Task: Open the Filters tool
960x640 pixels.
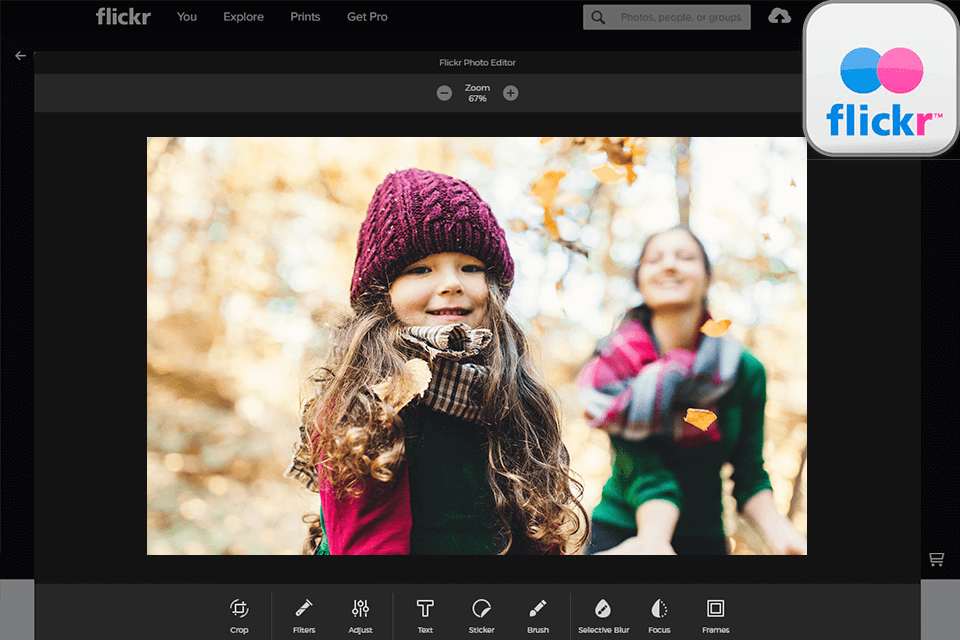Action: tap(304, 616)
